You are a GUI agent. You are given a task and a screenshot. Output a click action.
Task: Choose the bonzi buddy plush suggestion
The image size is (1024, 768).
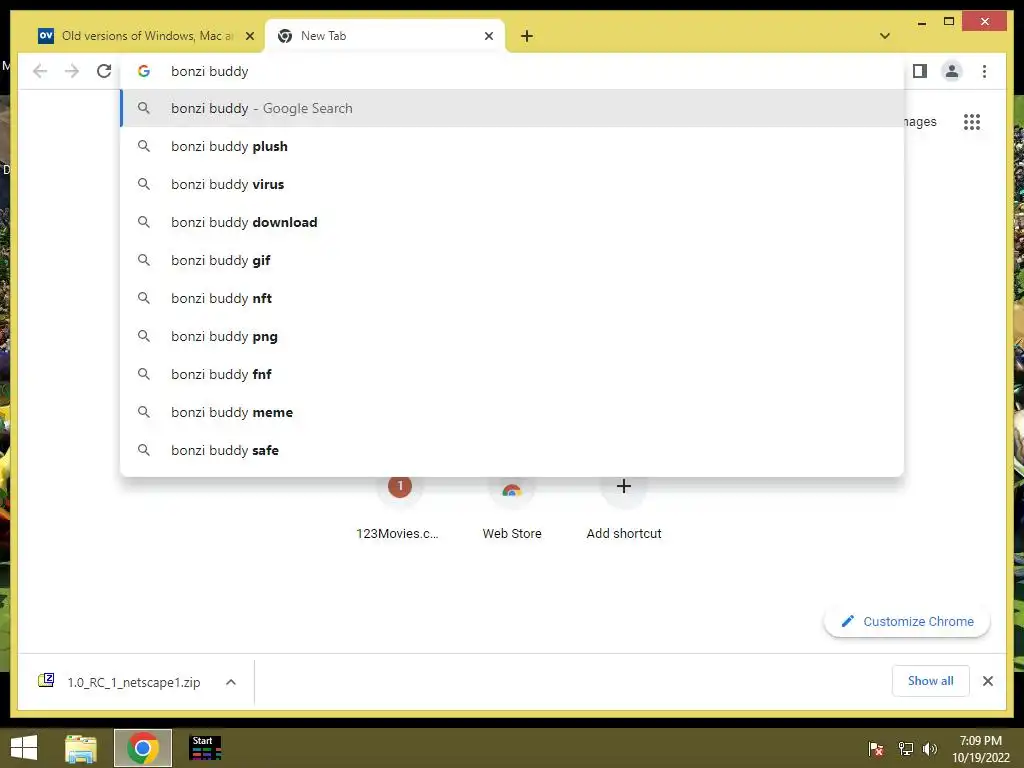[512, 146]
